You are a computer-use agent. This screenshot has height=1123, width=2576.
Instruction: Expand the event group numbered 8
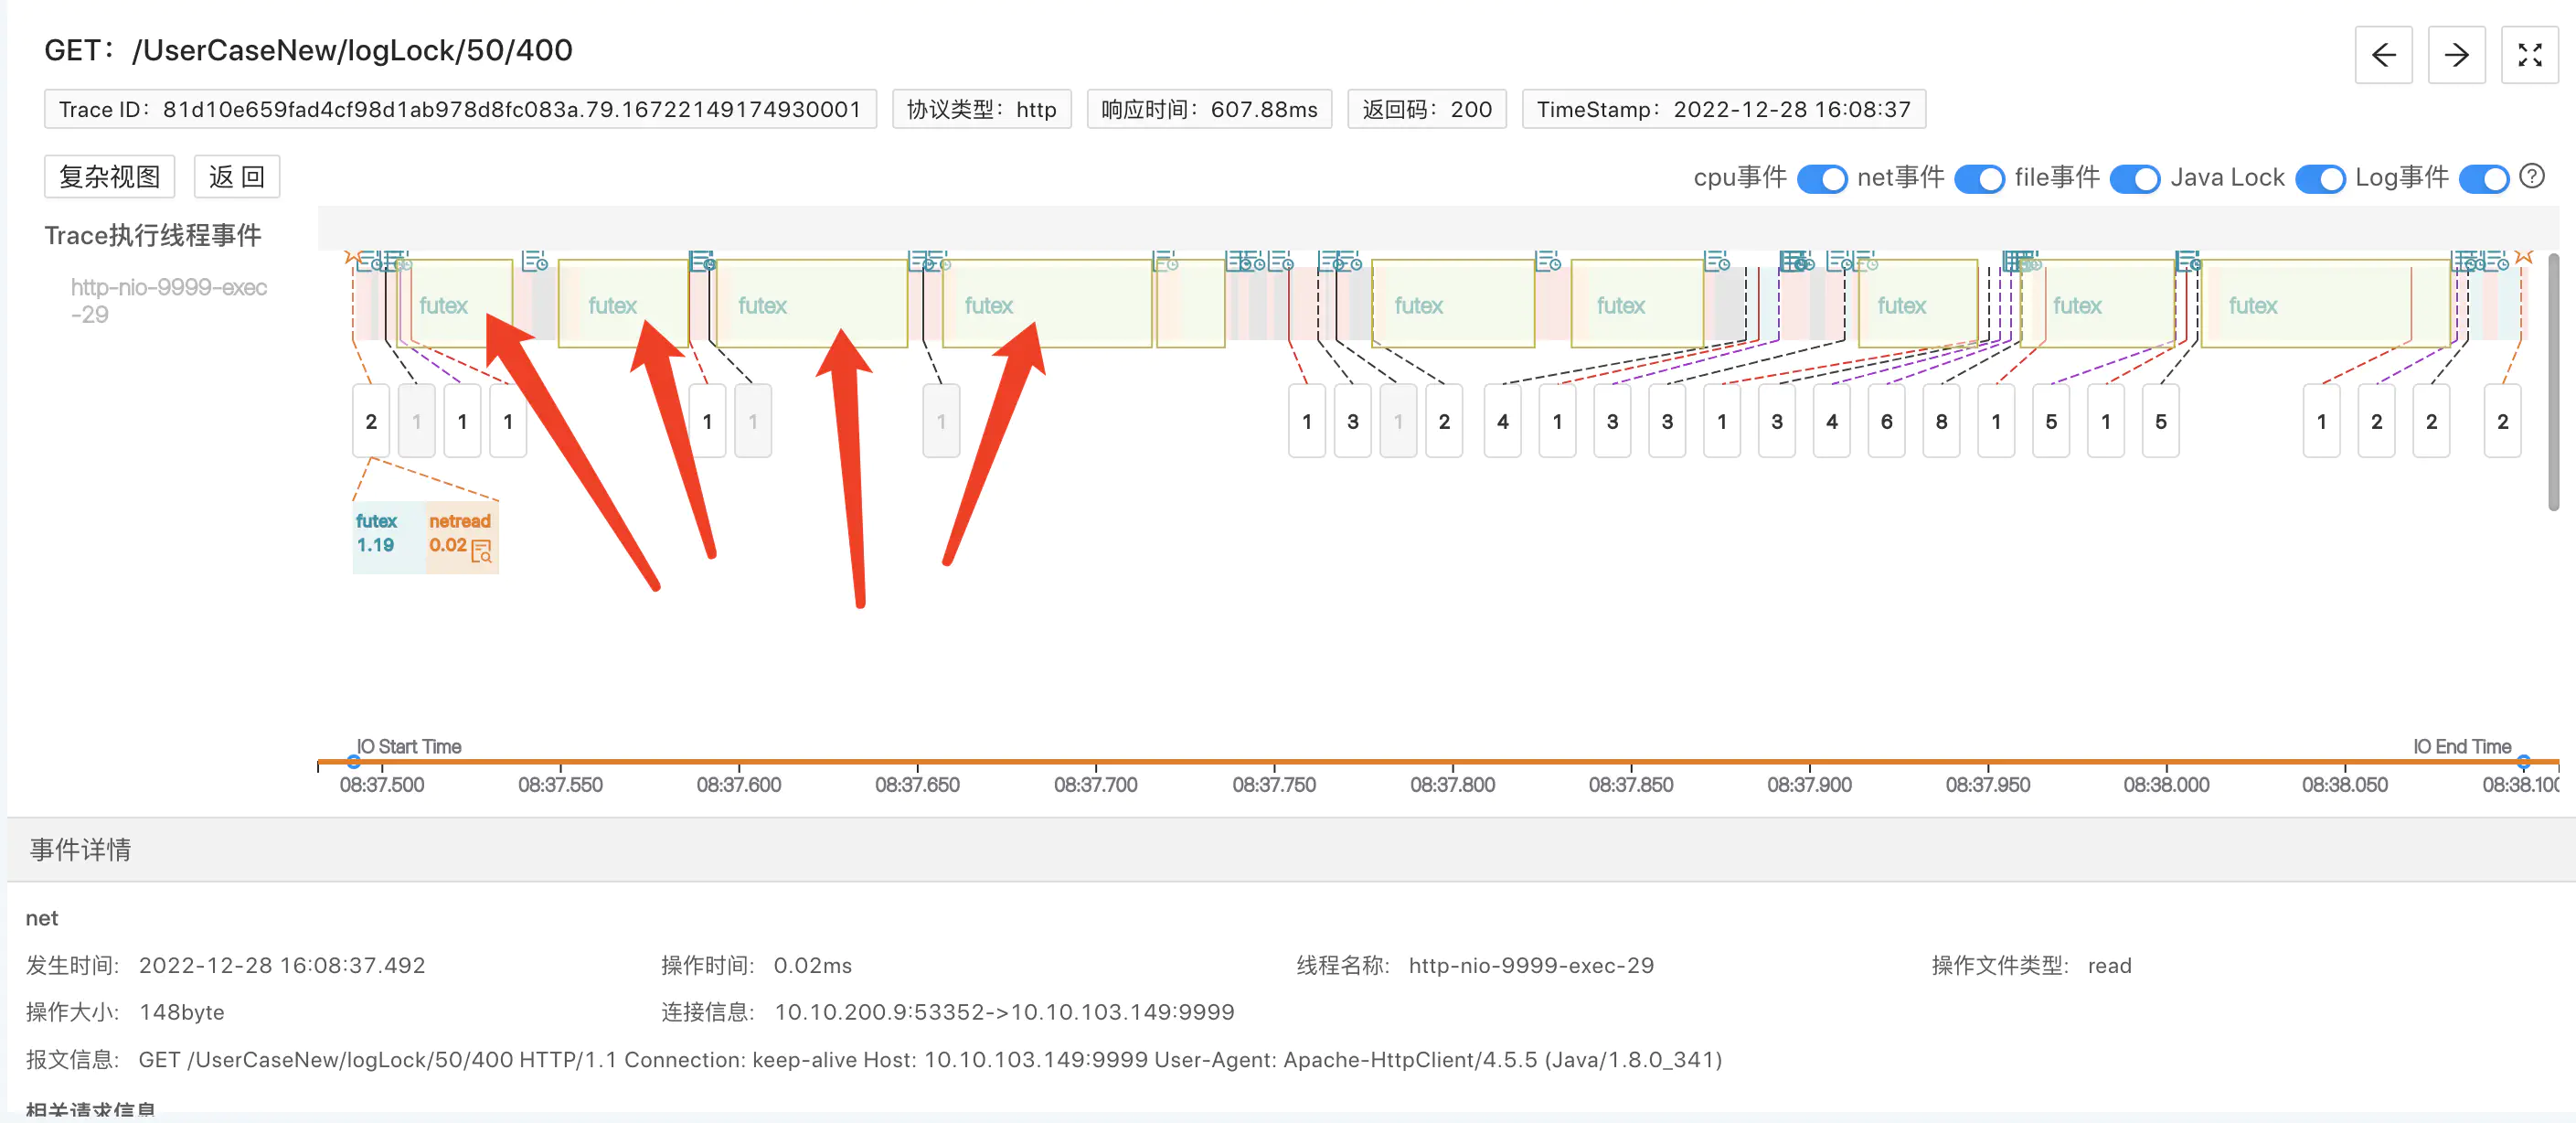click(x=1940, y=421)
